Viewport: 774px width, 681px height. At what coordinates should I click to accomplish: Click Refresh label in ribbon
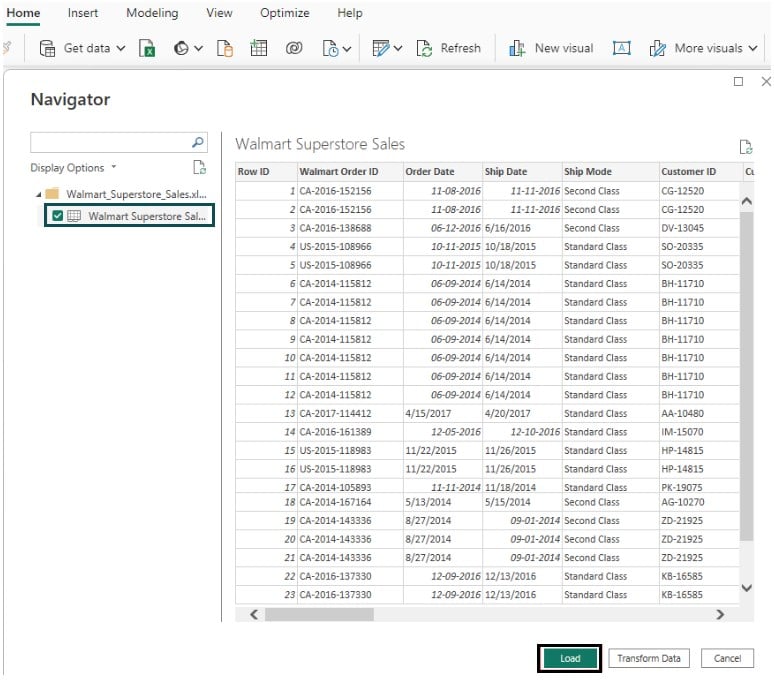click(461, 48)
